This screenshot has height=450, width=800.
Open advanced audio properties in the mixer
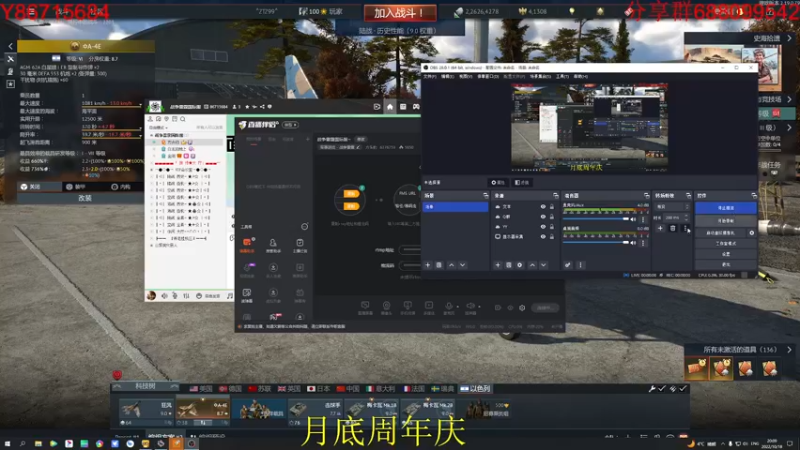567,265
